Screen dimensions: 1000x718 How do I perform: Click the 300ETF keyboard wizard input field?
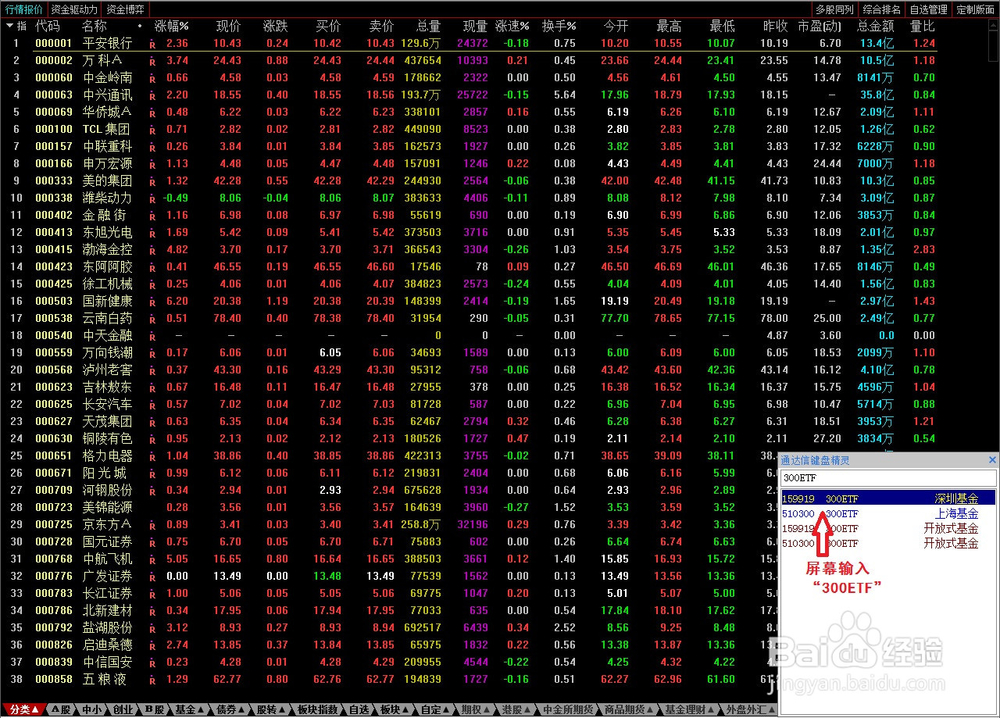[888, 478]
